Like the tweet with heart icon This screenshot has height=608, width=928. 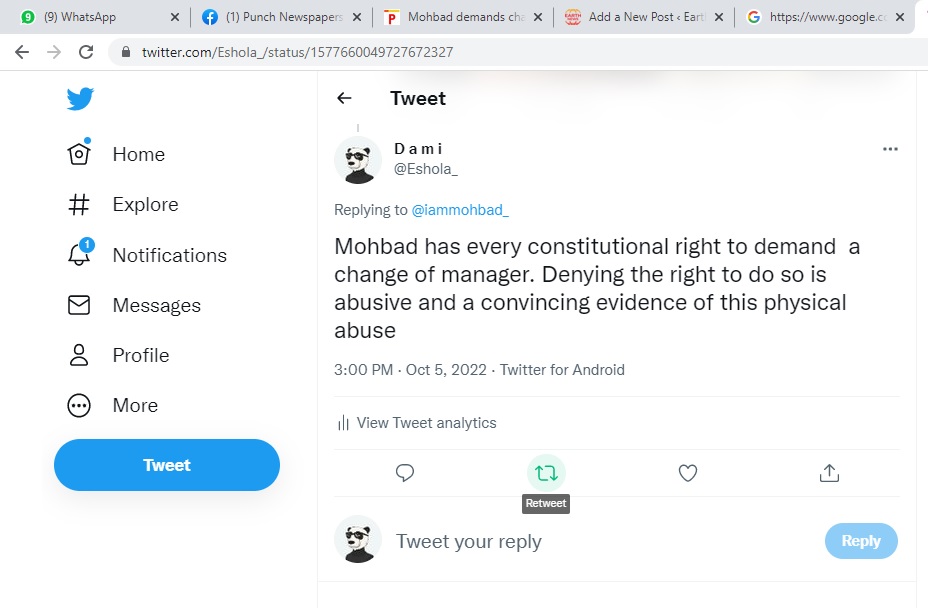688,473
